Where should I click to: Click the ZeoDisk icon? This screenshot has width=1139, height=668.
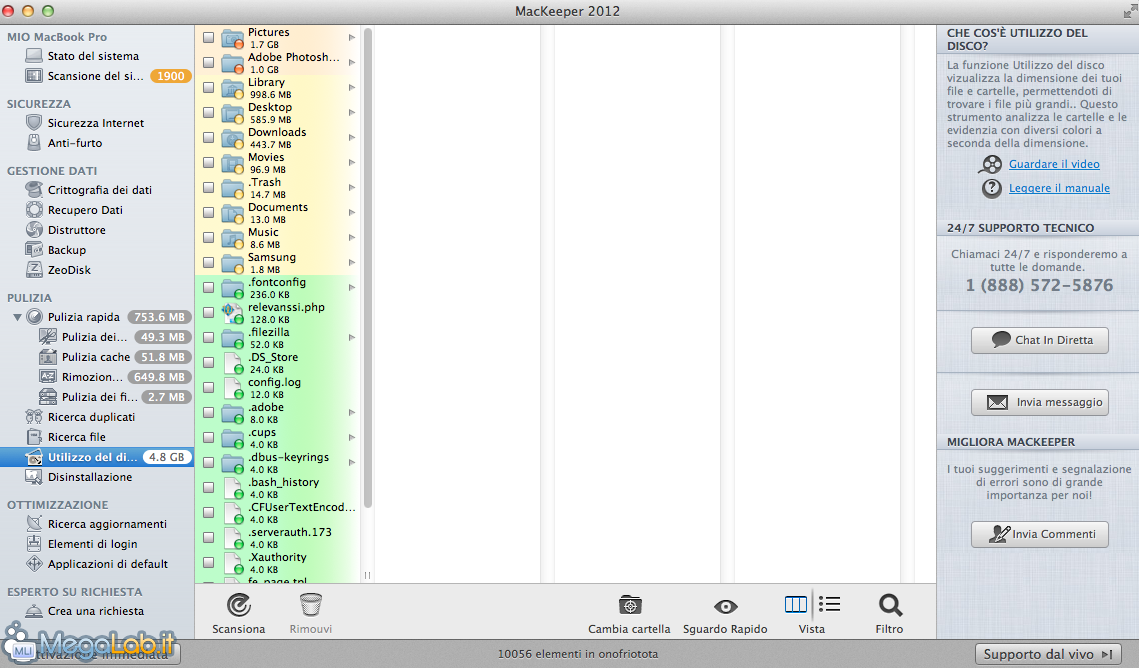[33, 269]
